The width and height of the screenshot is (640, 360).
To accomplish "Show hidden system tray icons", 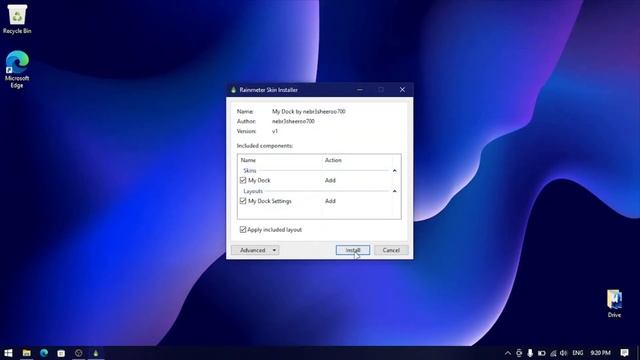I will [x=508, y=353].
